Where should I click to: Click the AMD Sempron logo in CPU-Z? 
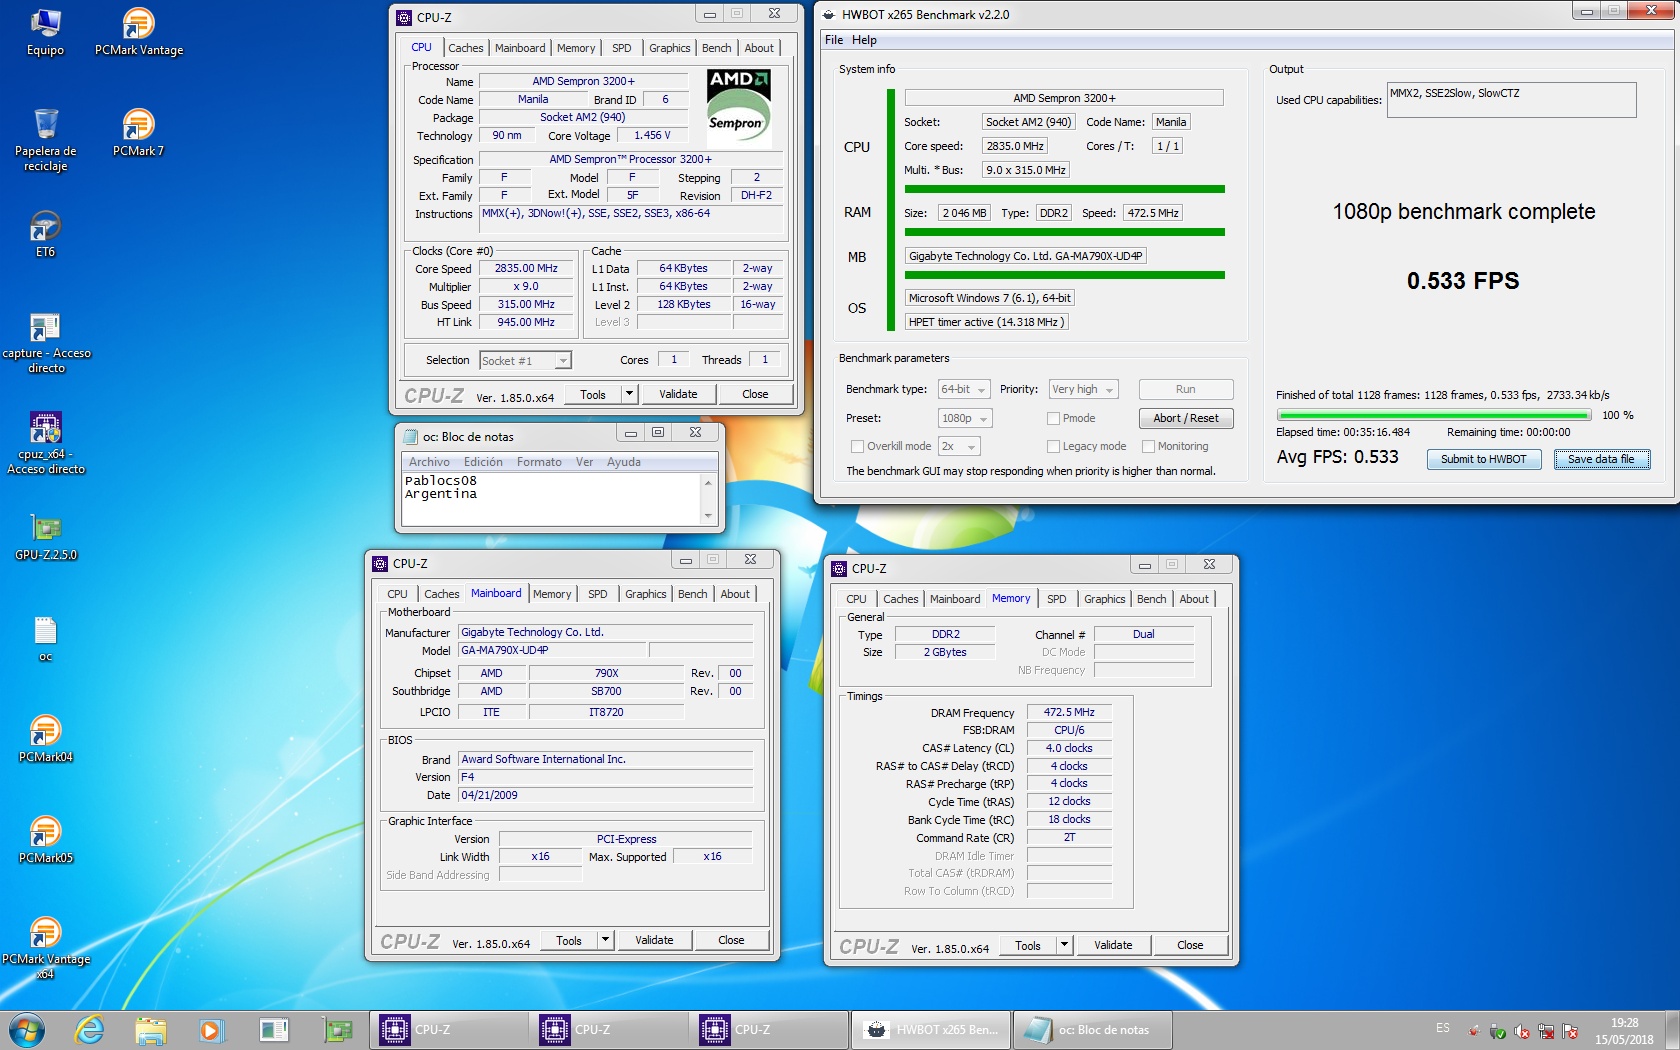[738, 106]
